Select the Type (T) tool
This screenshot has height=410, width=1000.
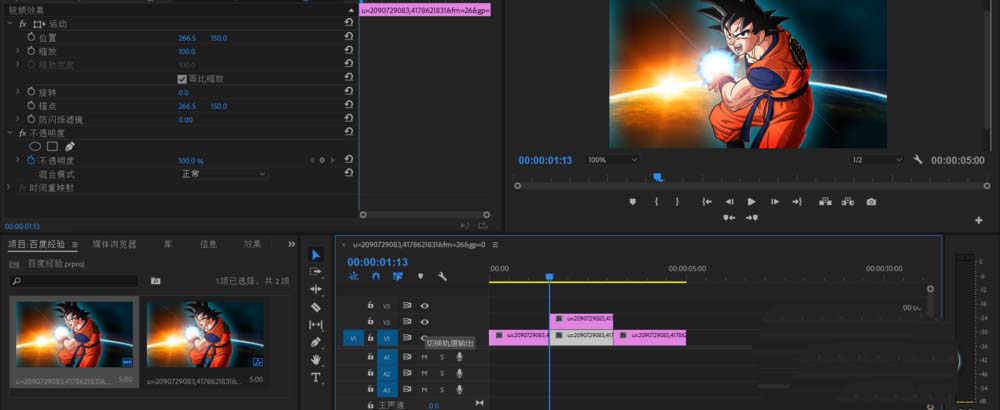point(316,377)
